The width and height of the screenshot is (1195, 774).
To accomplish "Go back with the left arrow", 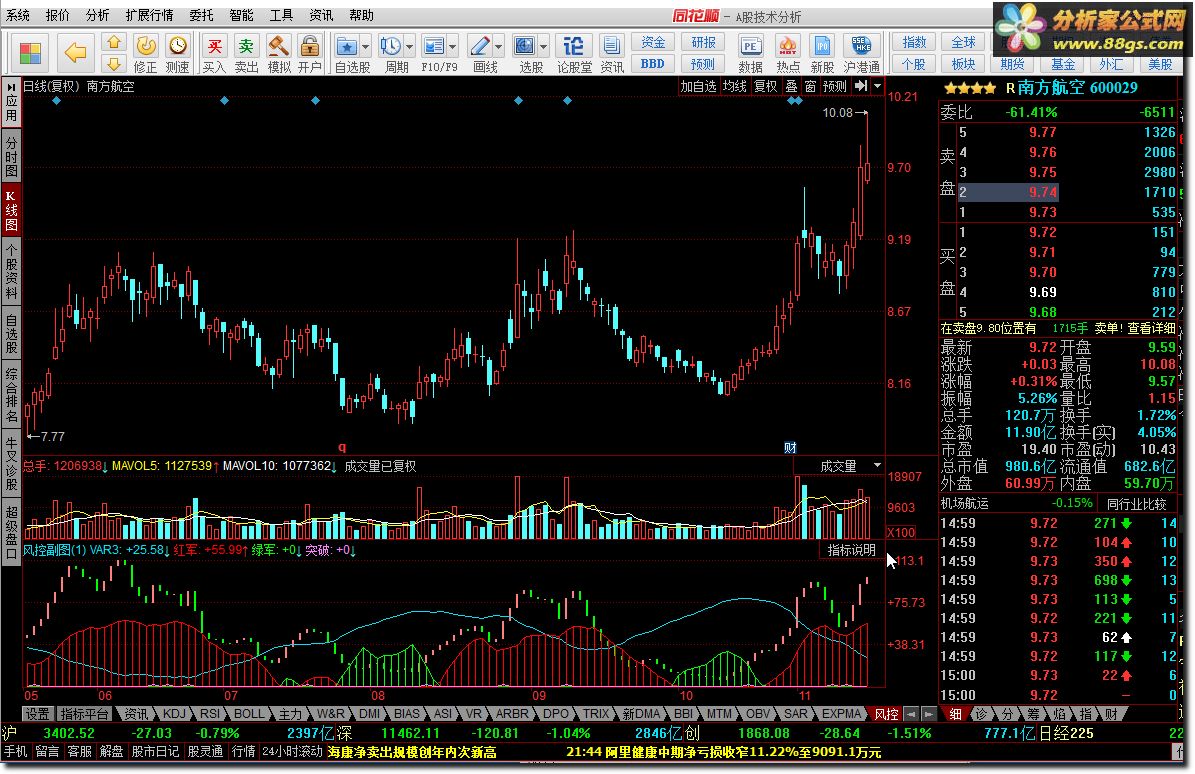I will click(x=75, y=53).
